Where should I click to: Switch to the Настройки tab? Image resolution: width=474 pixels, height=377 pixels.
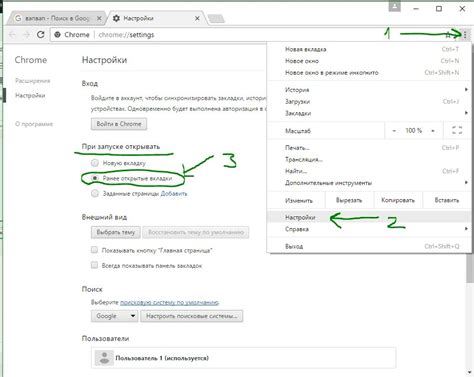coord(156,18)
